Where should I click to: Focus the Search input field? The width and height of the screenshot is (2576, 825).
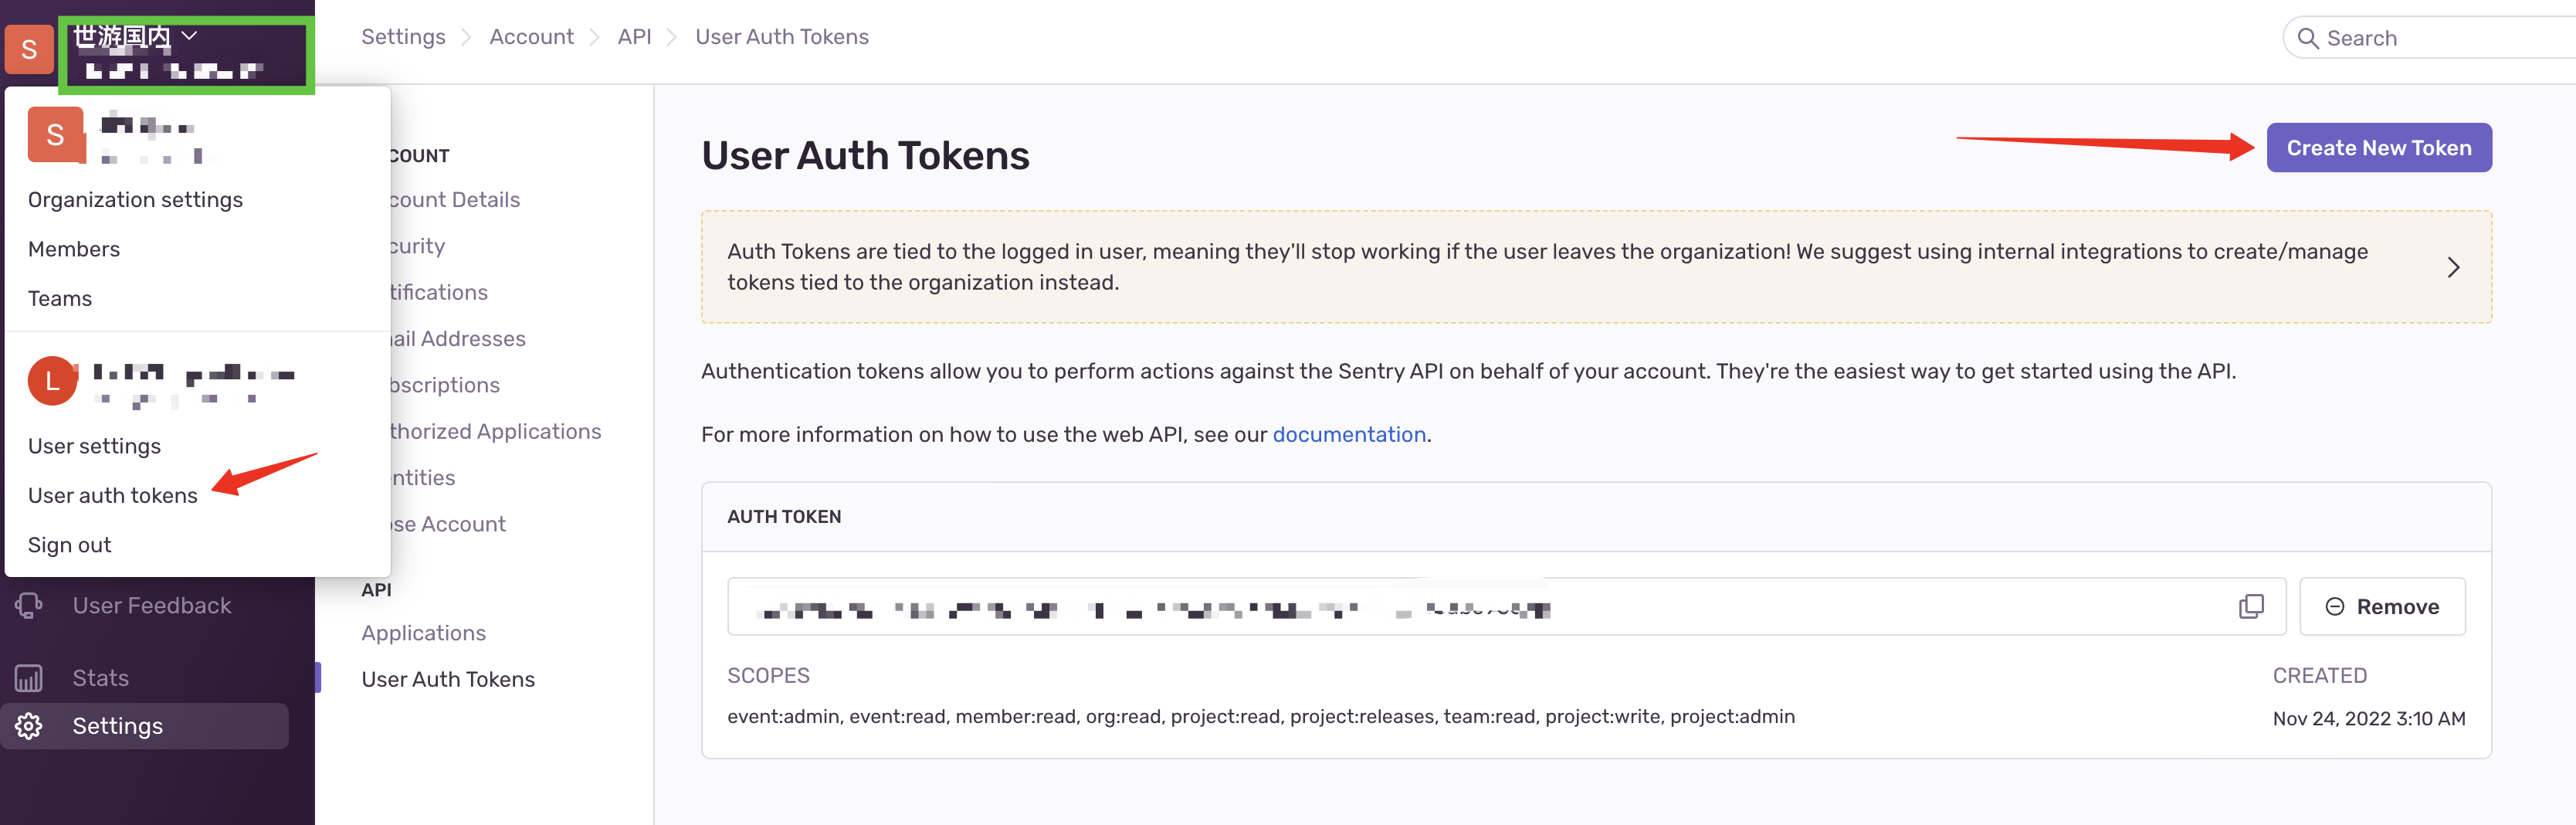(x=2440, y=38)
